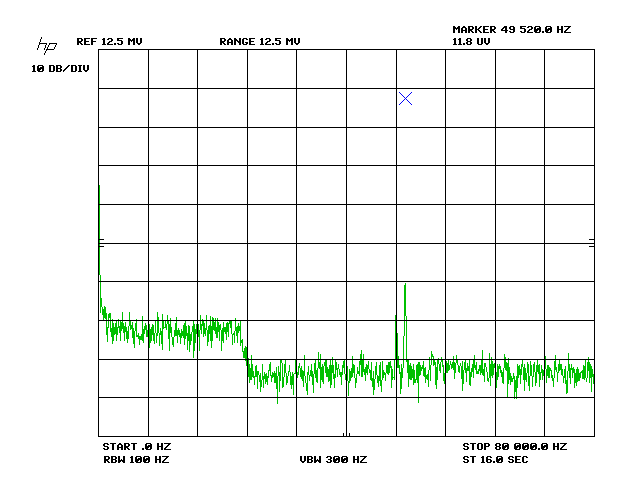Click the tall green spectral peak tip
Viewport: 640px width, 480px height.
405,284
